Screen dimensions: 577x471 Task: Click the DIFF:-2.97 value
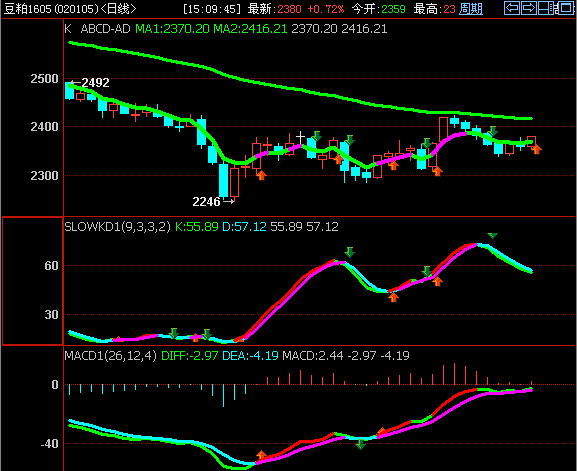(x=190, y=355)
